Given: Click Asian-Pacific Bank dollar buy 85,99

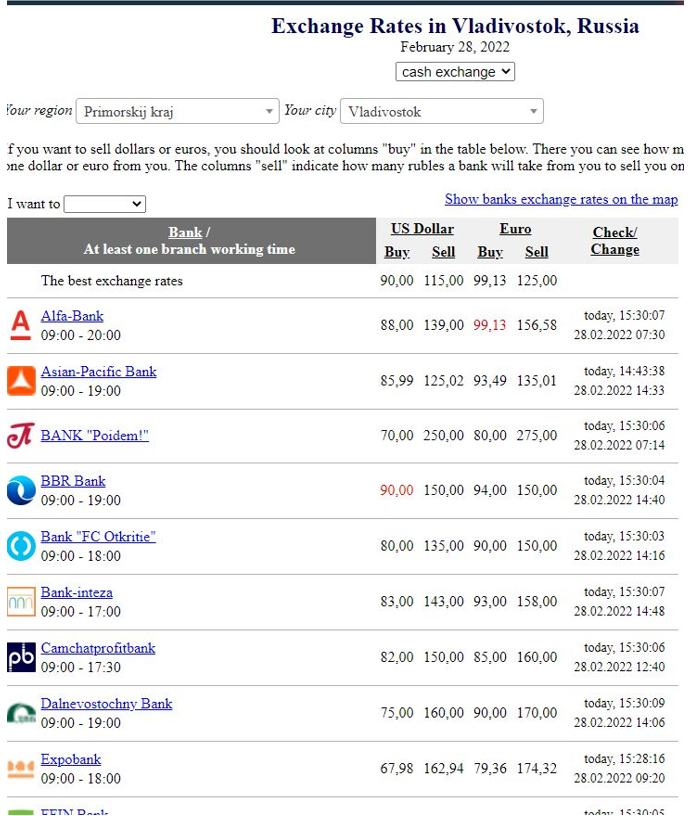Looking at the screenshot, I should 396,381.
